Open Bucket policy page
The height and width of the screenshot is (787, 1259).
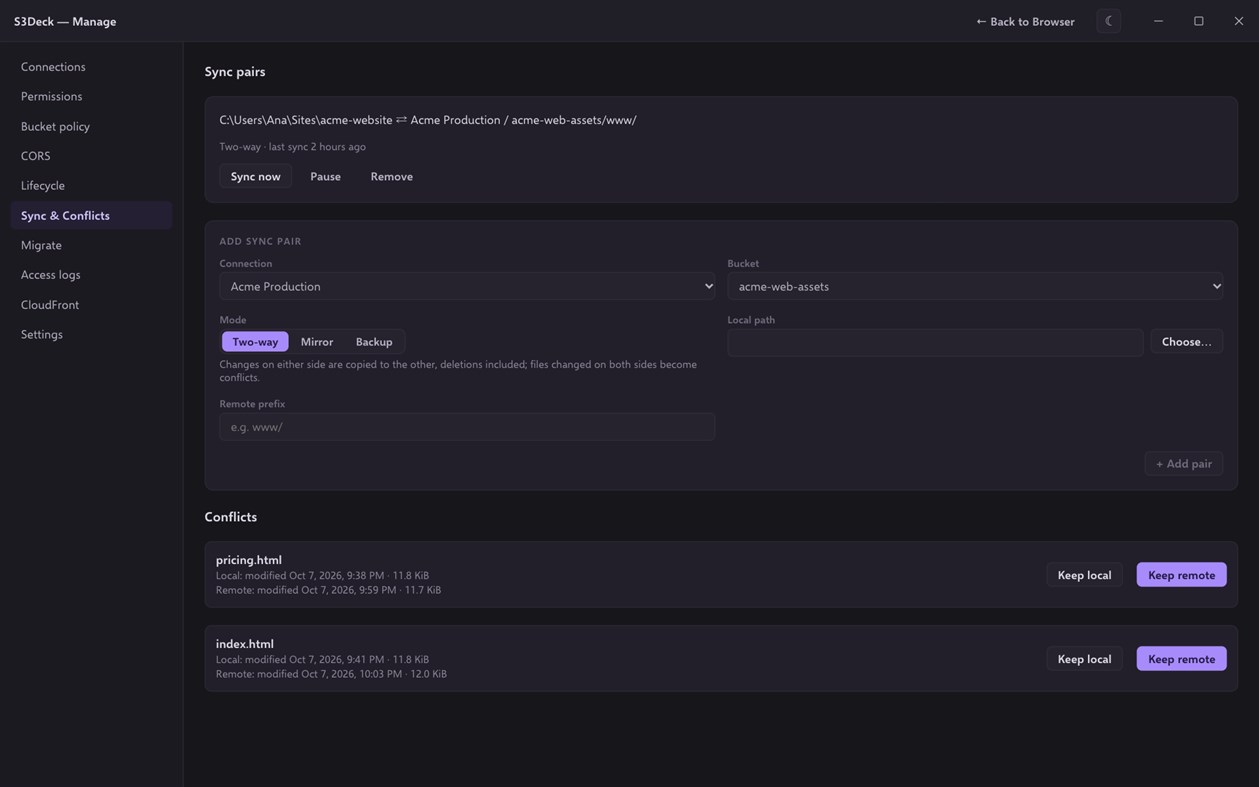91,126
